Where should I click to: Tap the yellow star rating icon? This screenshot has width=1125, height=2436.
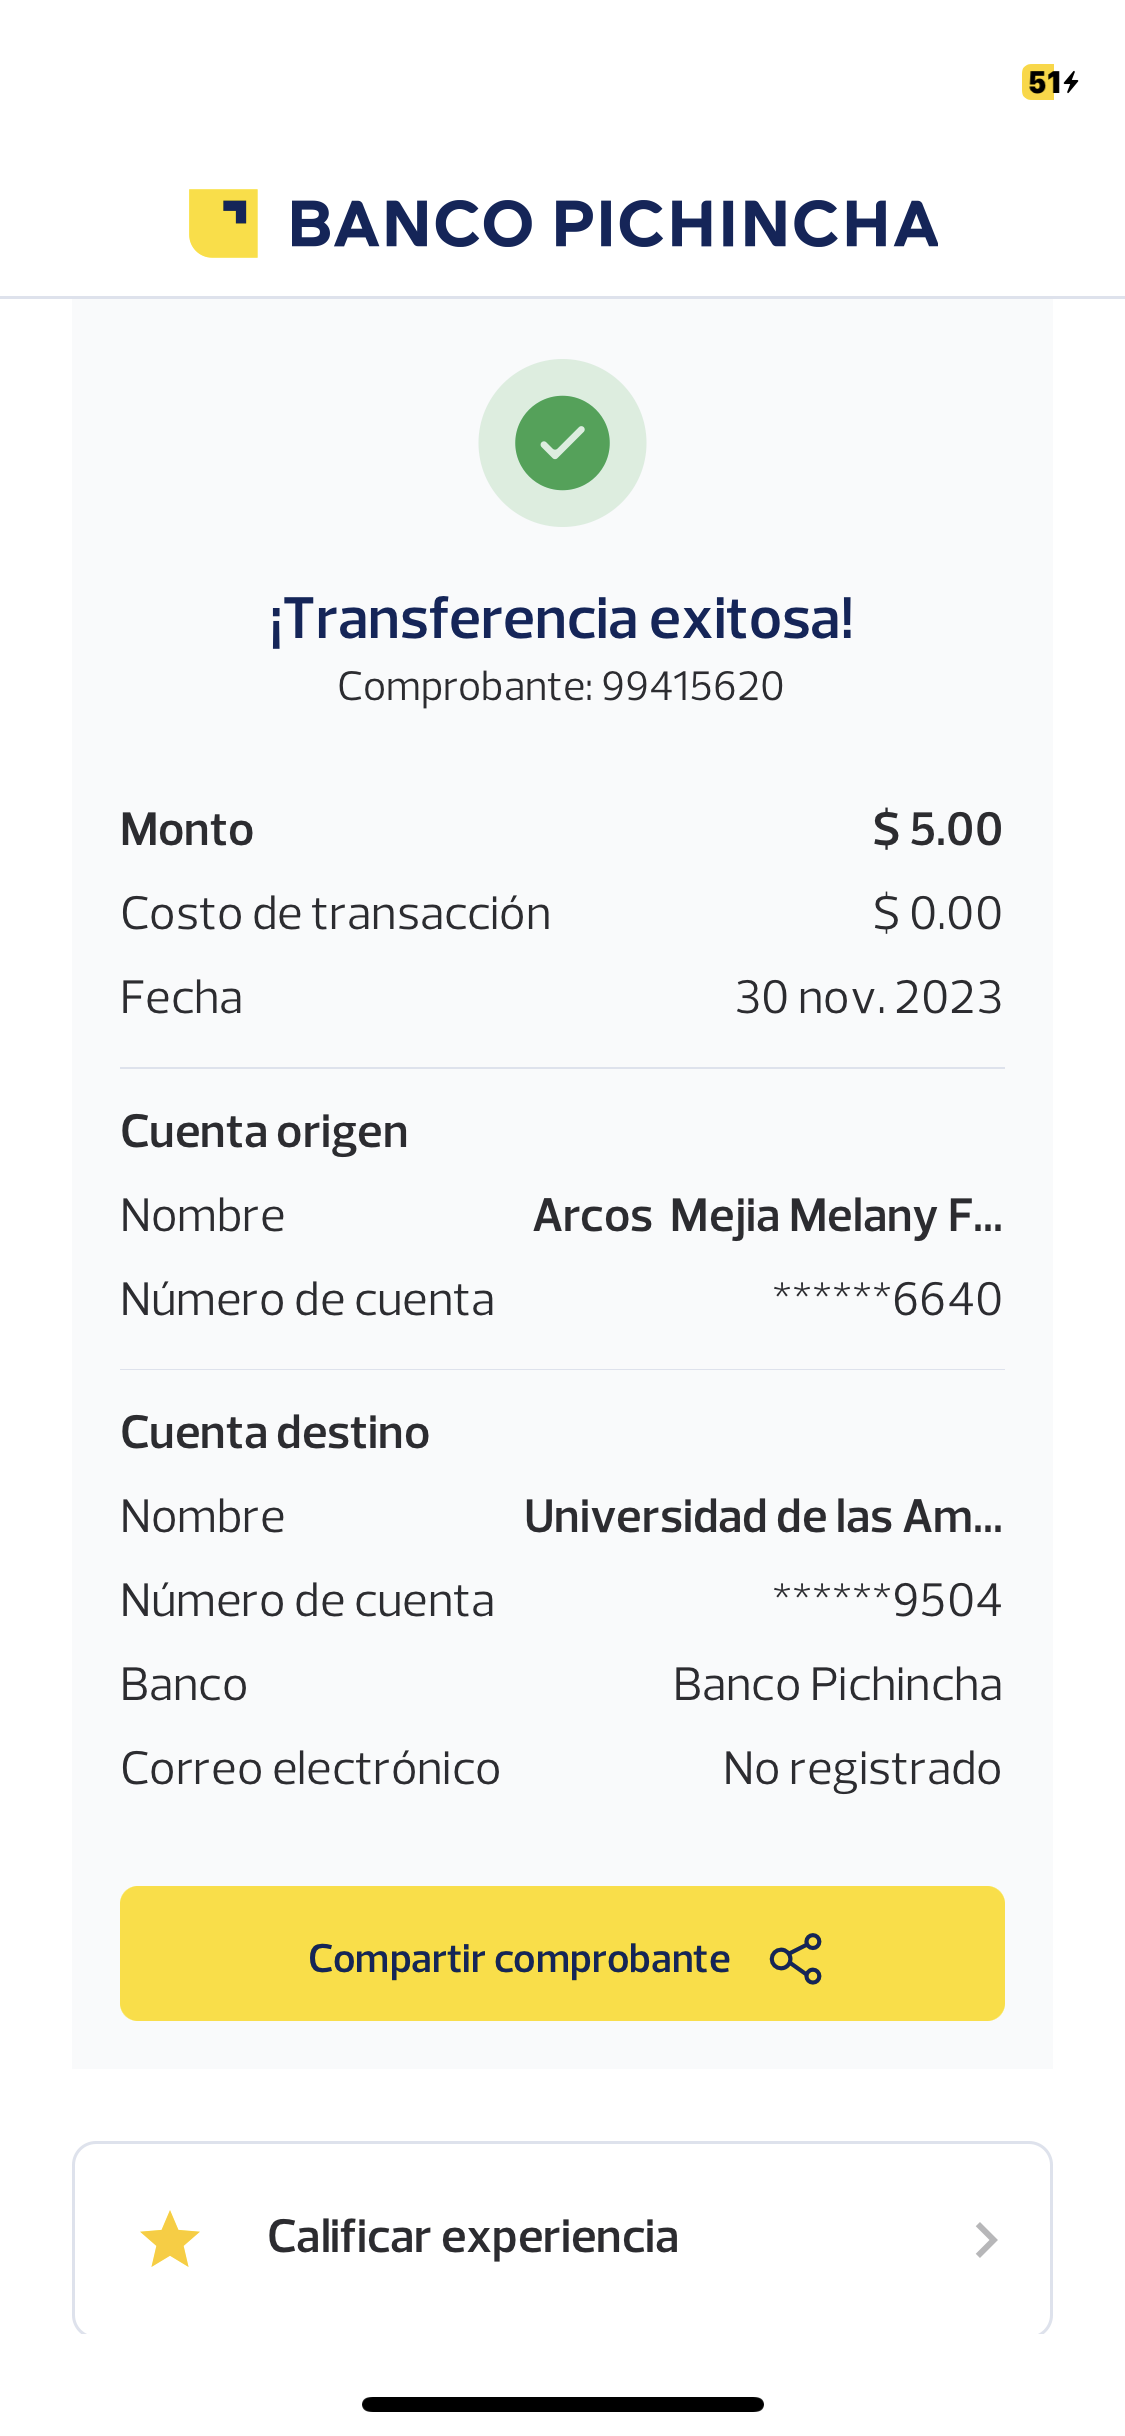click(170, 2239)
